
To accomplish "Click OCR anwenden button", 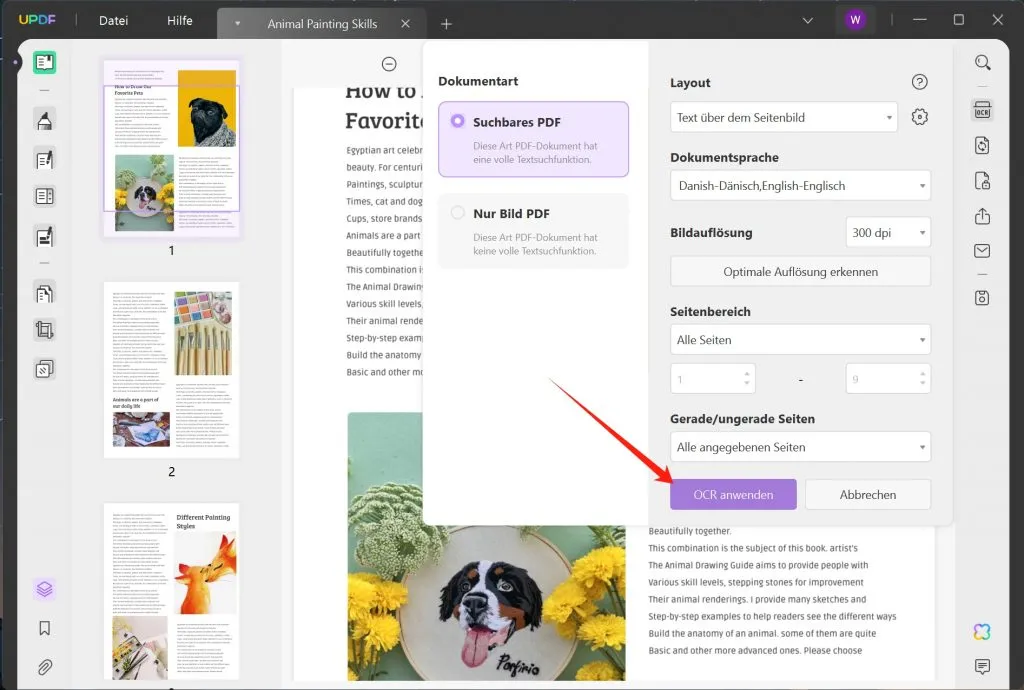I will (x=733, y=495).
